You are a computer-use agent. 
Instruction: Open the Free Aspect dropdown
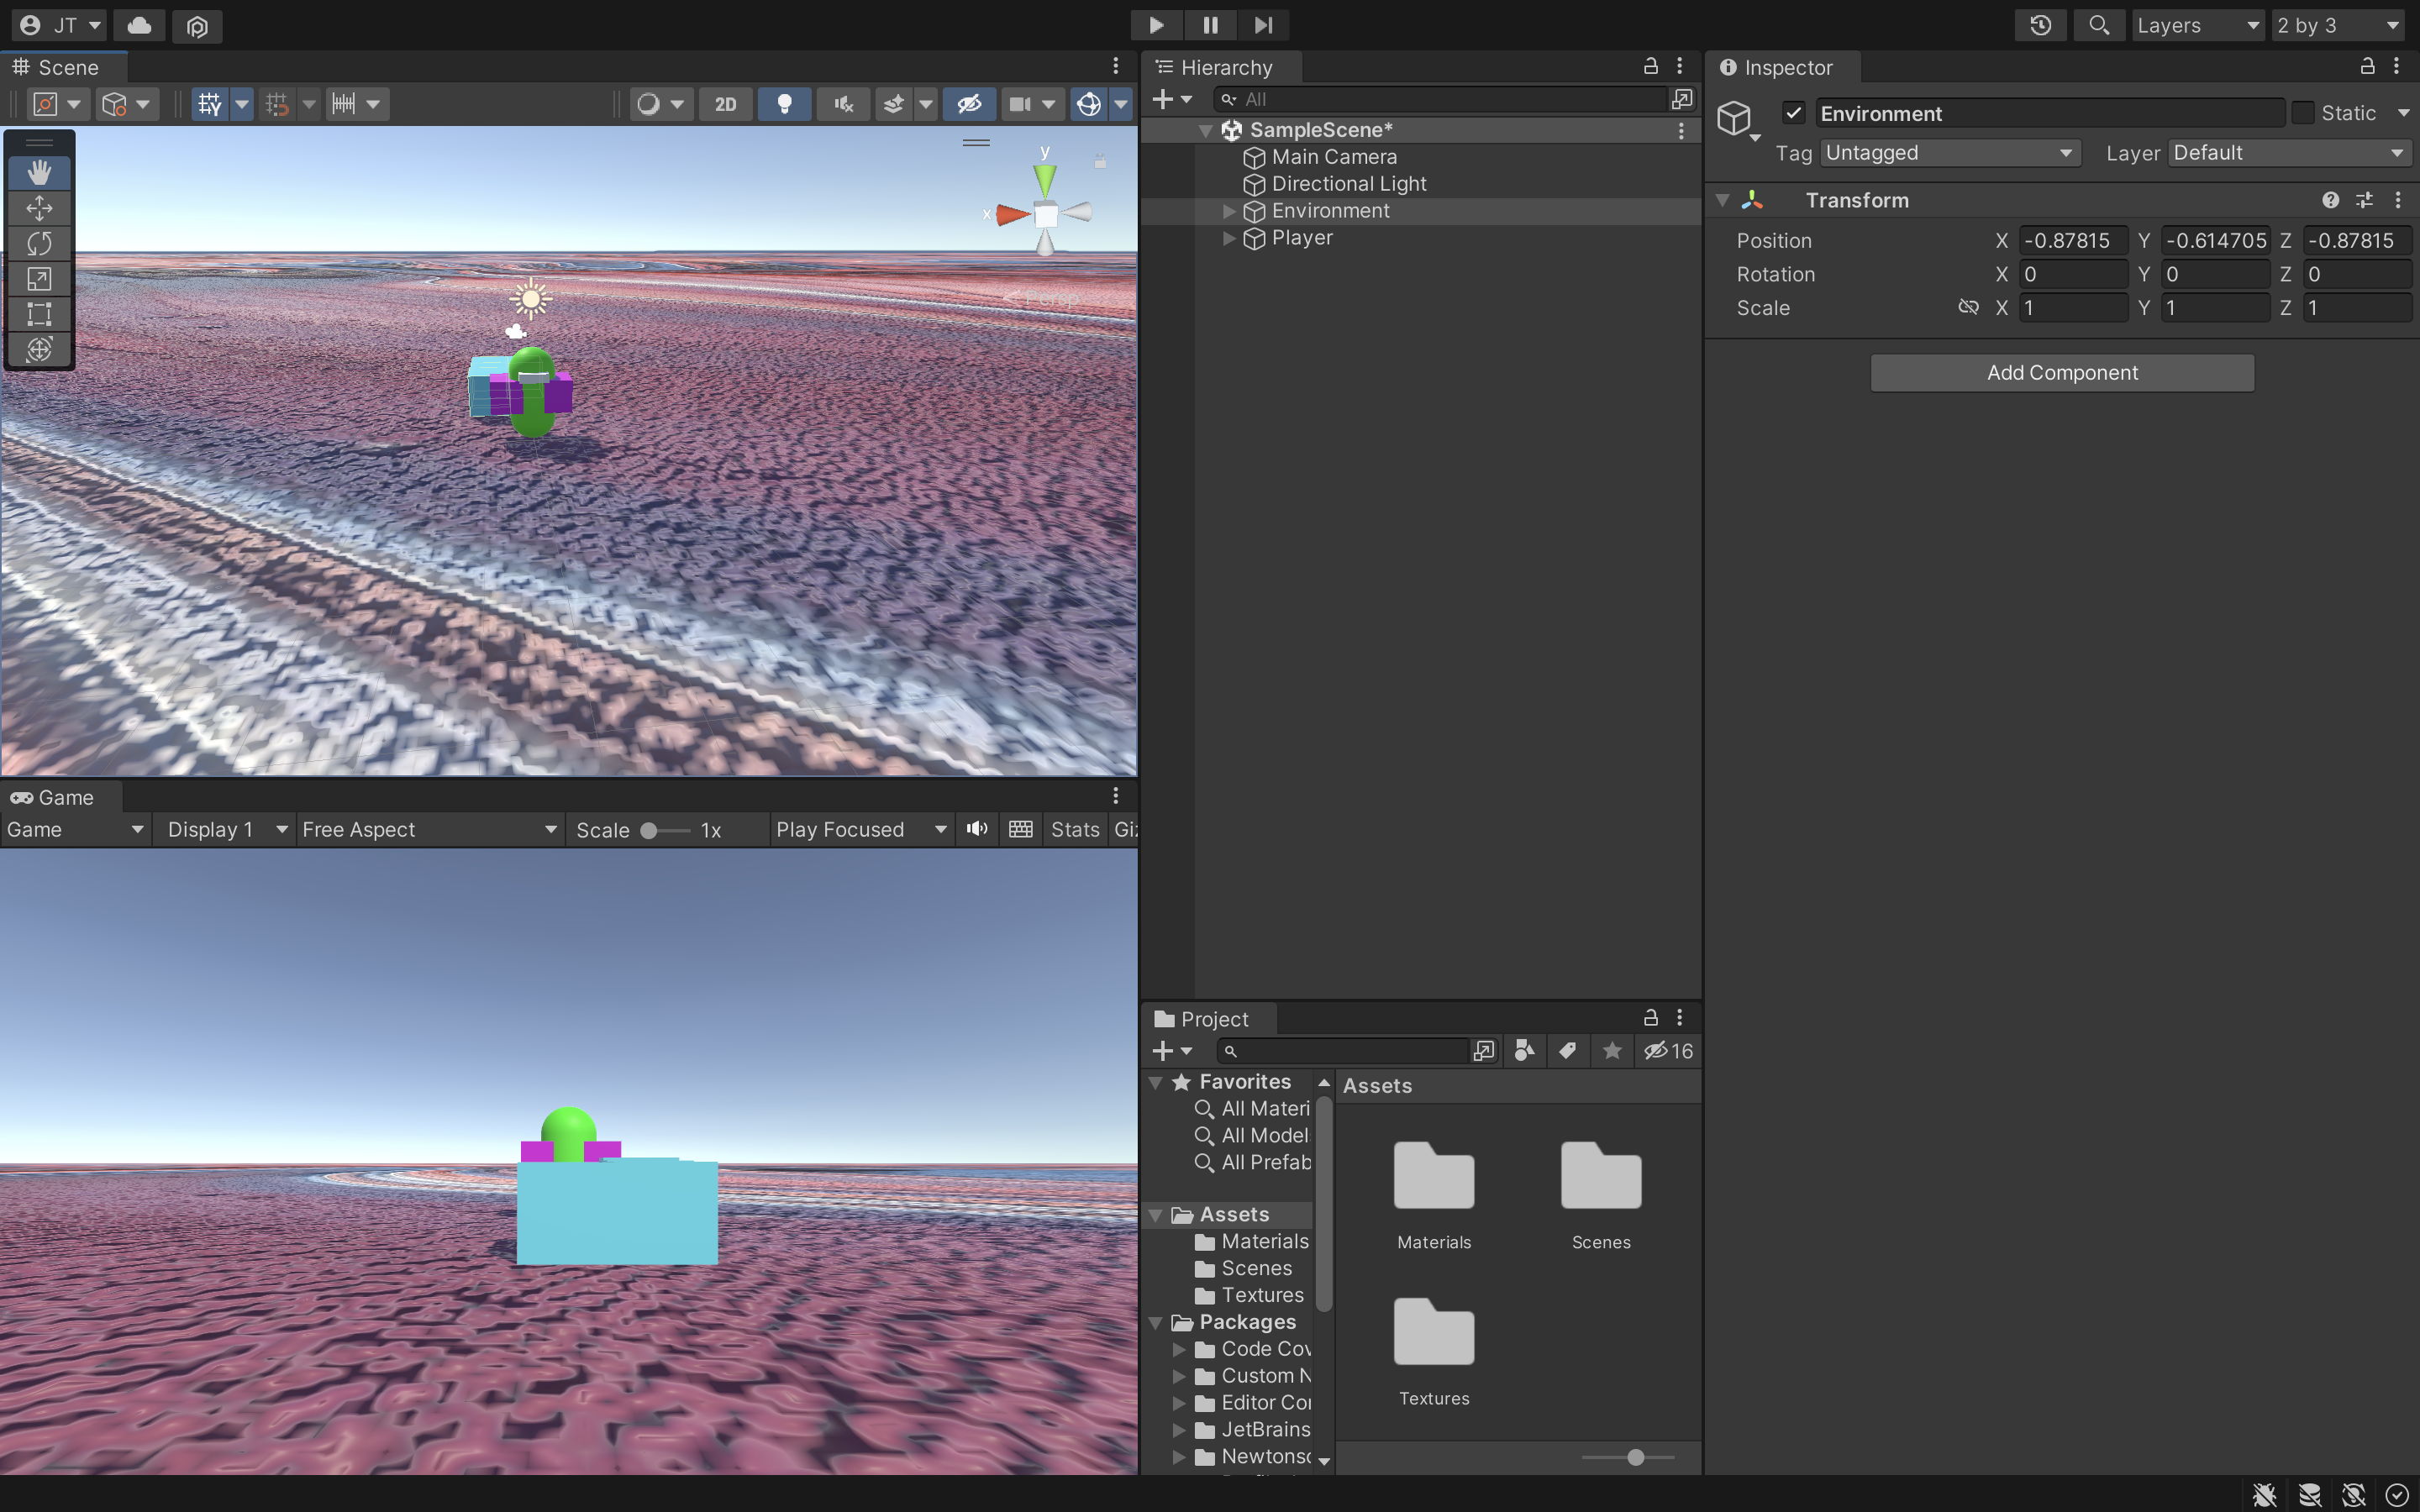[x=429, y=829]
